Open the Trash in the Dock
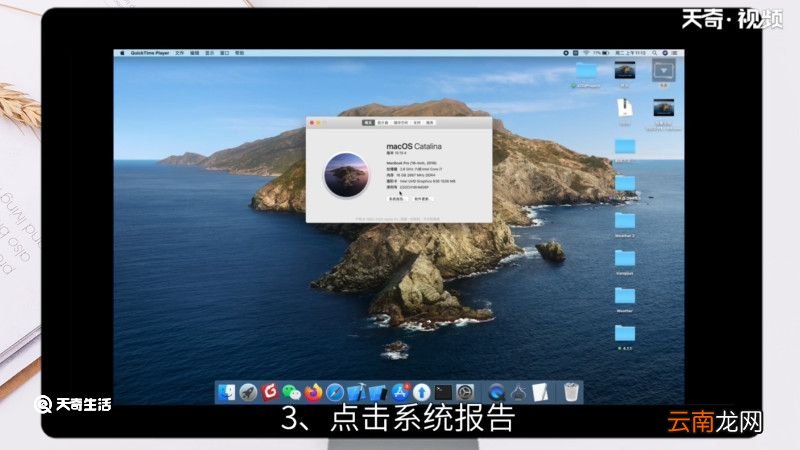The image size is (800, 450). point(571,392)
